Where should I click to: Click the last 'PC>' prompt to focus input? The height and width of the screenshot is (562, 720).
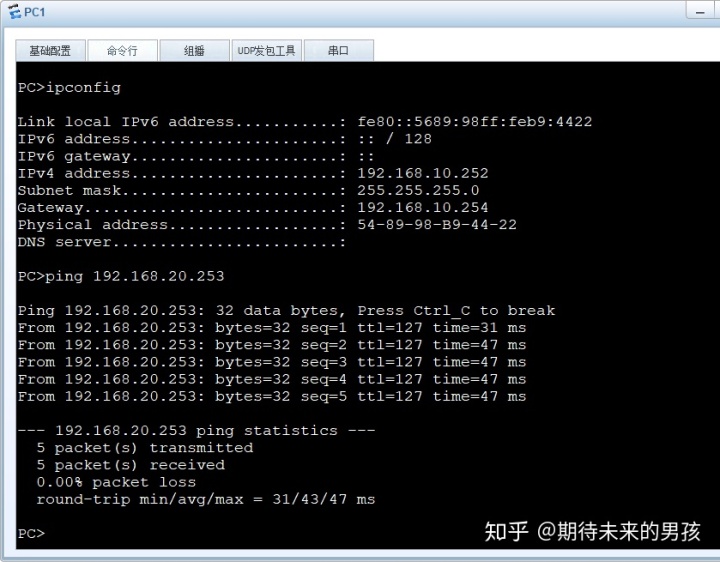point(31,534)
